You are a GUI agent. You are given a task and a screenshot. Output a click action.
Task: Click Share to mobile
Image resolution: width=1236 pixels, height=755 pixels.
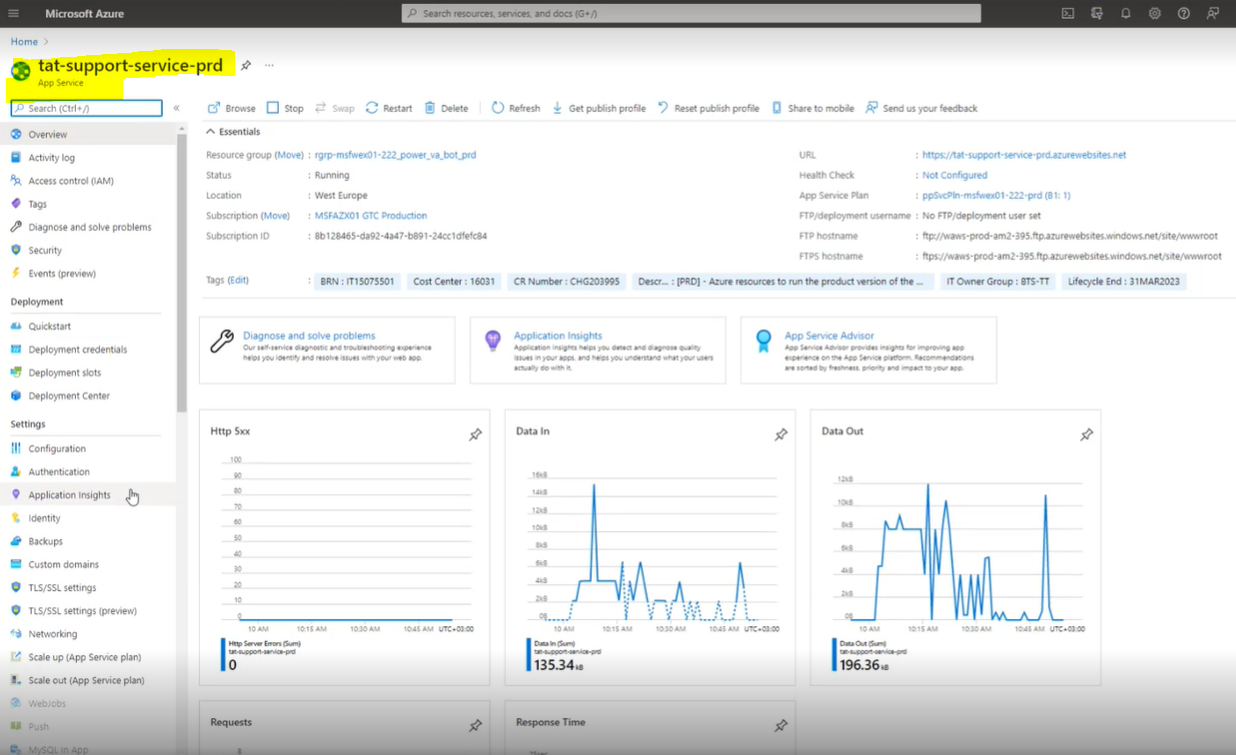(812, 108)
